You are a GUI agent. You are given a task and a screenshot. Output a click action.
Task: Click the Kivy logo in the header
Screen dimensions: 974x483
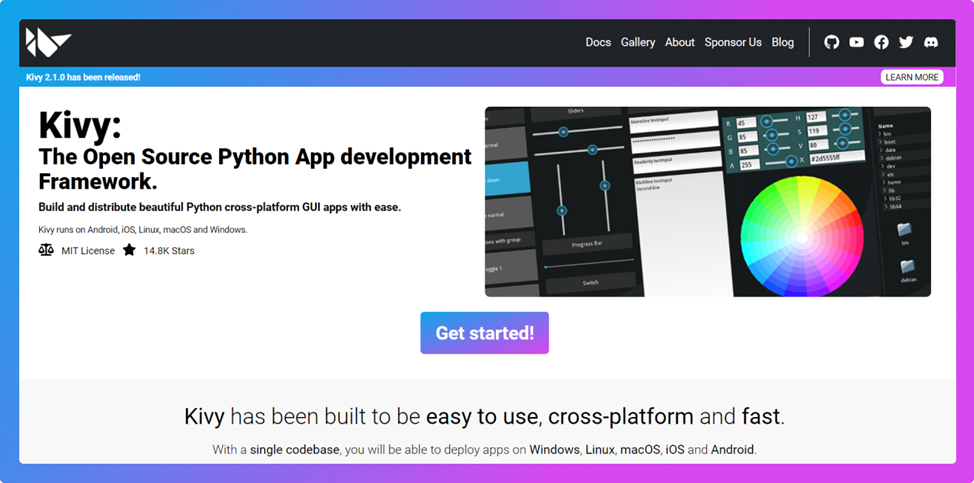tap(47, 42)
